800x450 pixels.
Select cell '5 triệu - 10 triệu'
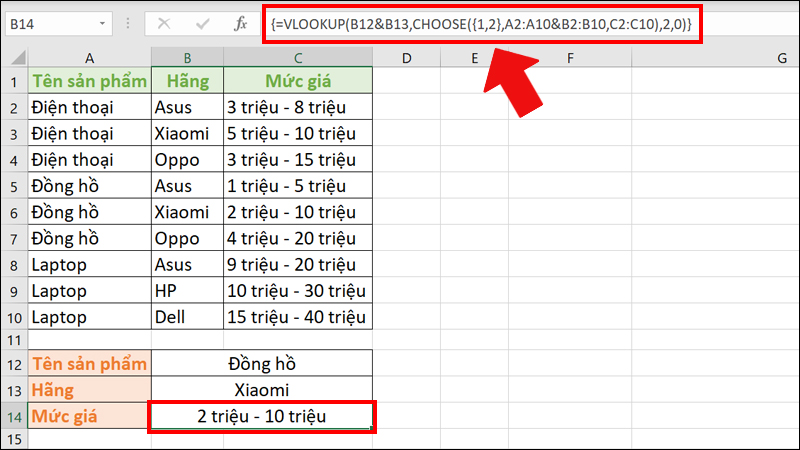pos(298,133)
